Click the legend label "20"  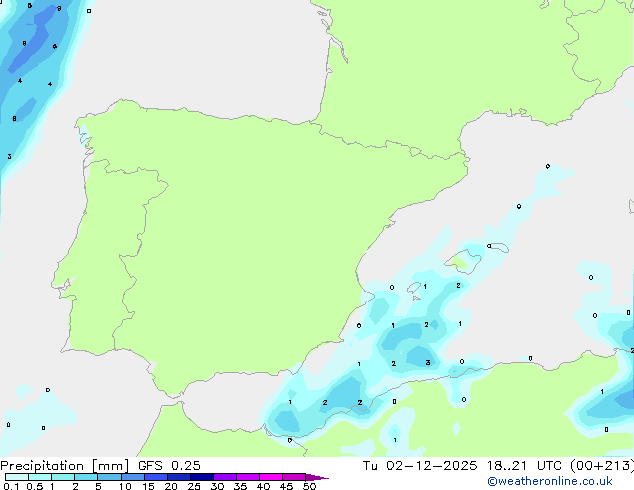tap(171, 486)
